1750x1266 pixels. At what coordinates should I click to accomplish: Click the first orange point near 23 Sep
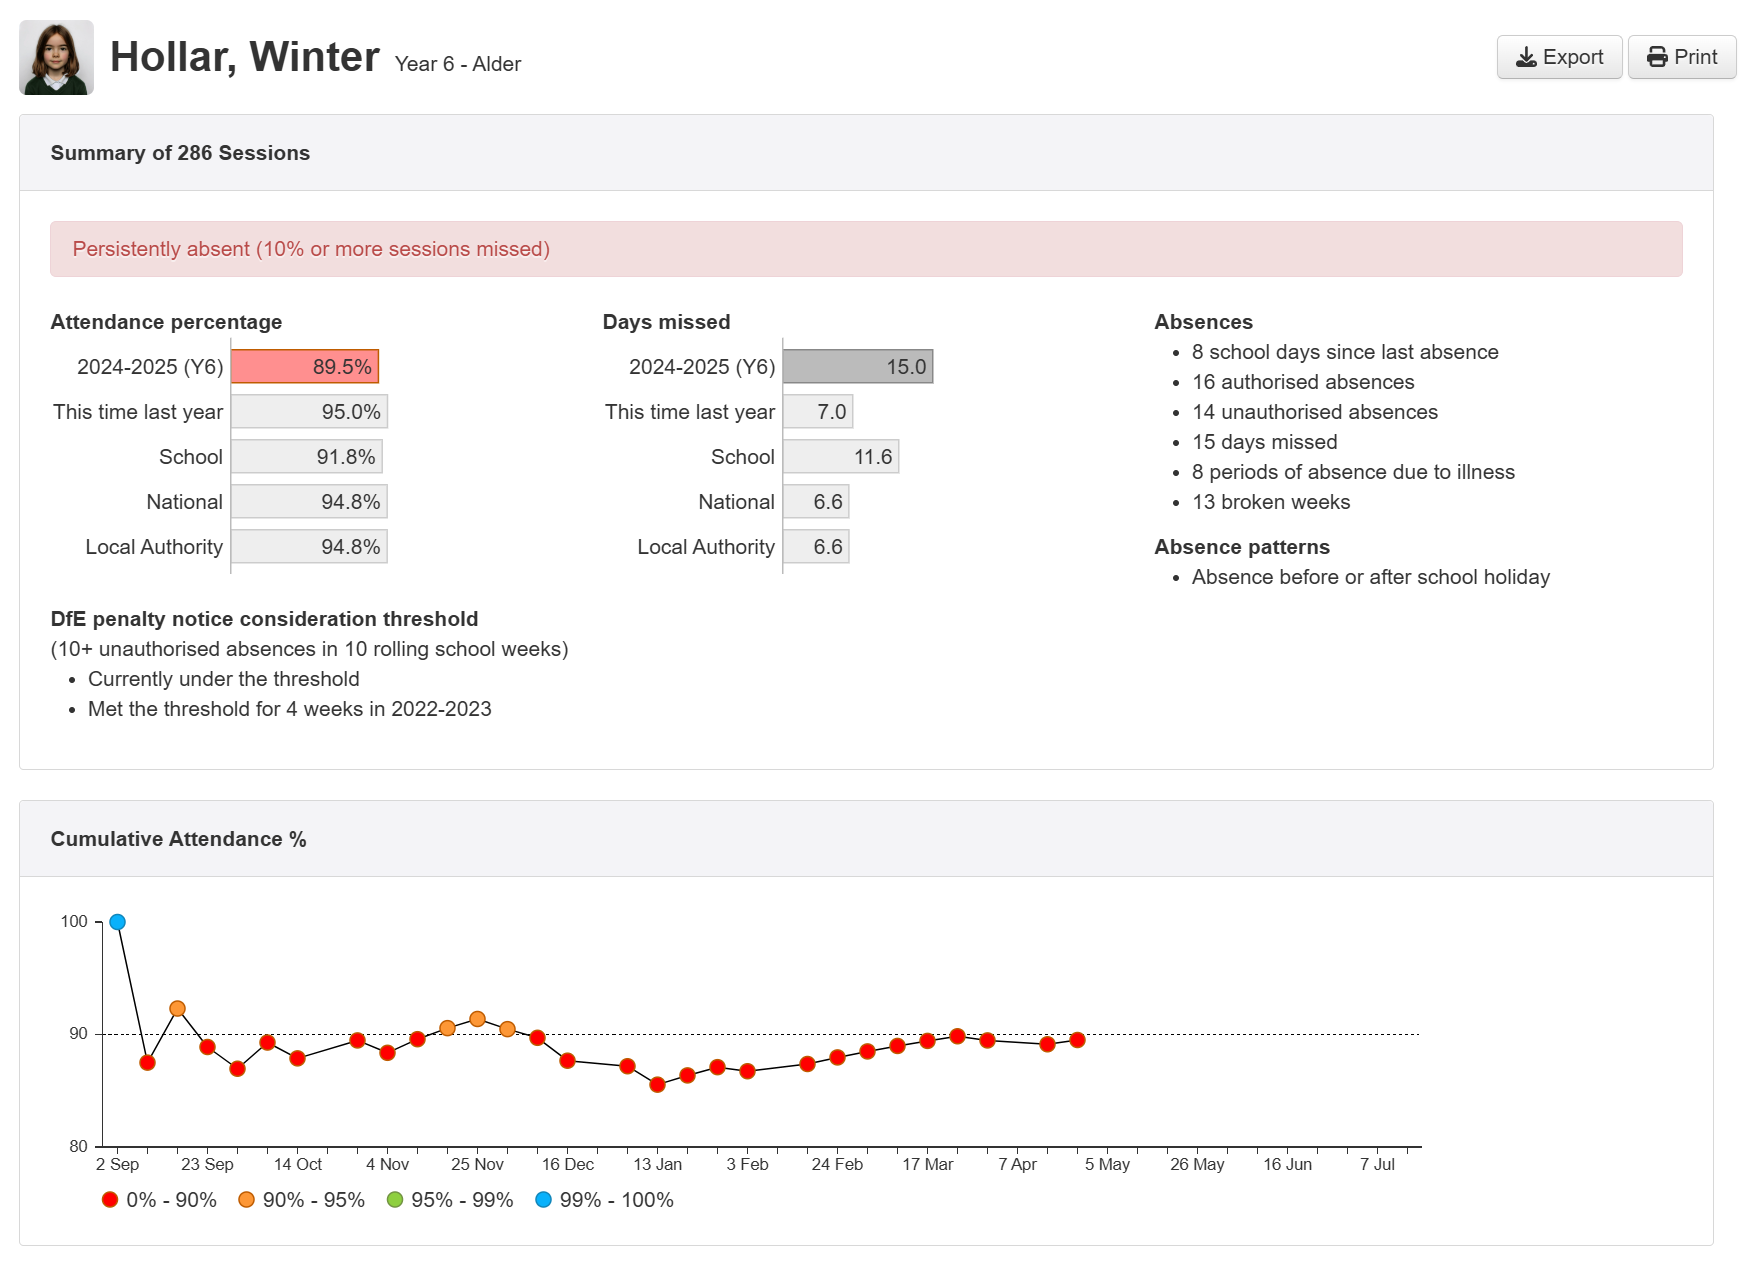point(177,1009)
